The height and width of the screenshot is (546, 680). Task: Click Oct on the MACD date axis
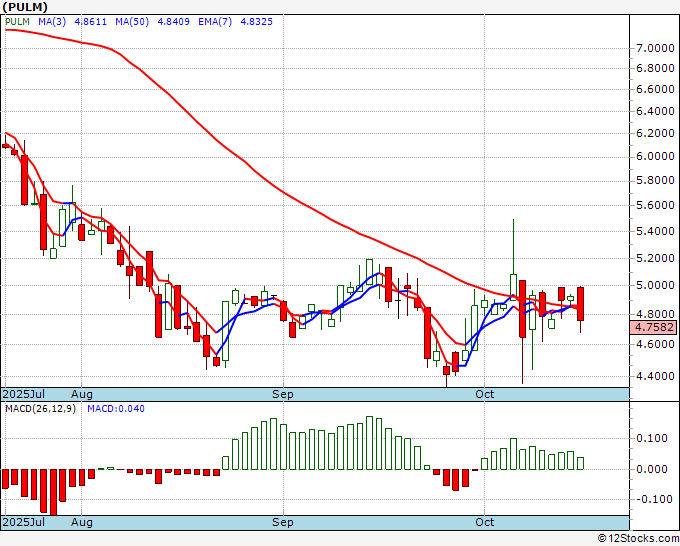pos(484,522)
